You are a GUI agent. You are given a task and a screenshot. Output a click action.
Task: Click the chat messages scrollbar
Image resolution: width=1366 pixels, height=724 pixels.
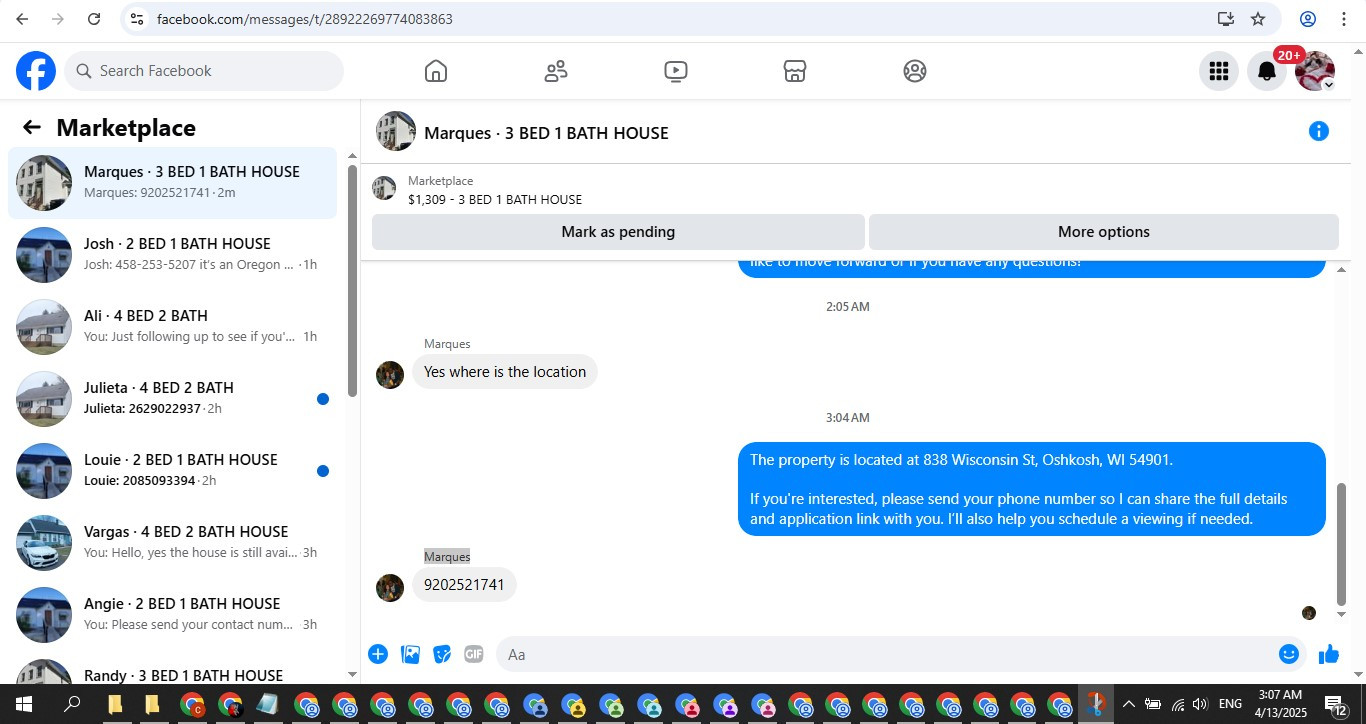(x=1342, y=544)
